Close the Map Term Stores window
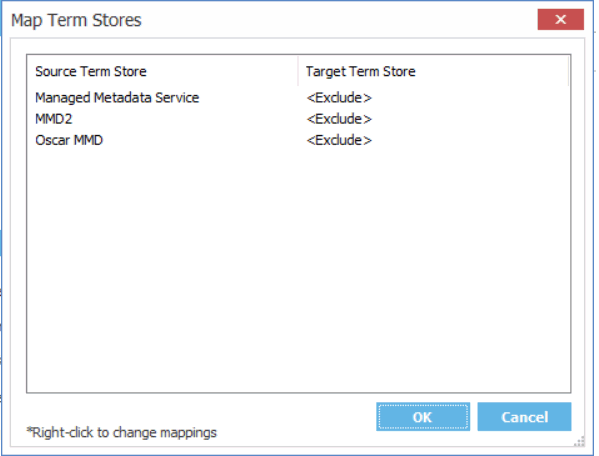This screenshot has width=599, height=456. [x=560, y=19]
